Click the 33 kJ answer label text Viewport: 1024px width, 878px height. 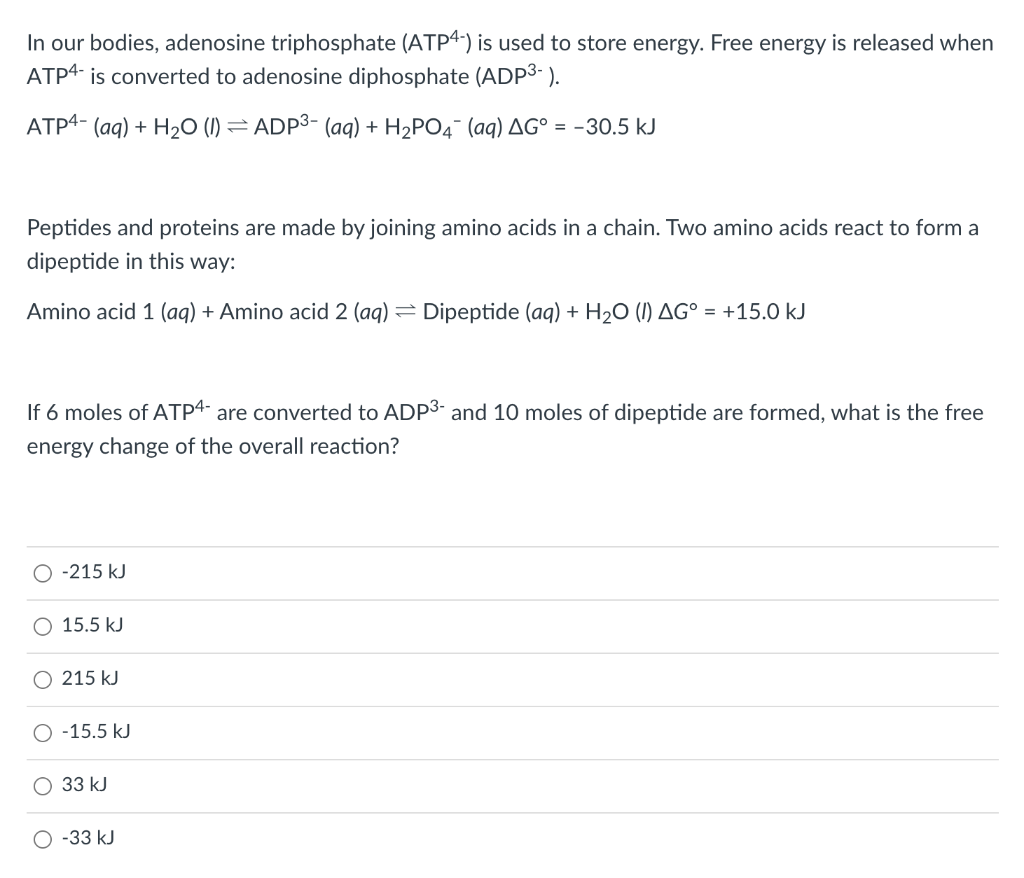[83, 785]
